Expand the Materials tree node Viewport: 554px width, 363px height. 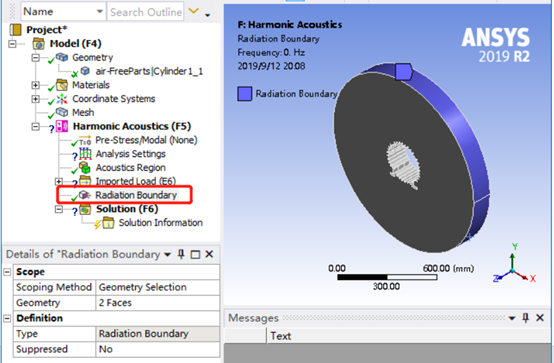(35, 85)
